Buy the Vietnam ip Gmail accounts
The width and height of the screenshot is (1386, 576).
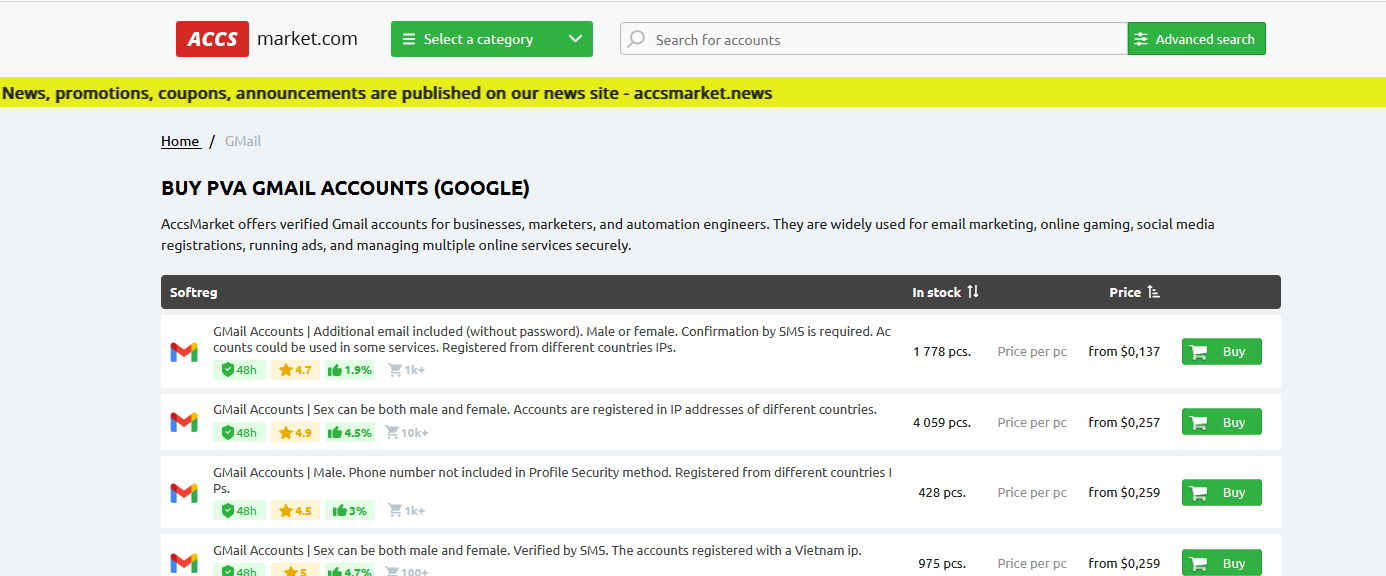tap(1221, 563)
